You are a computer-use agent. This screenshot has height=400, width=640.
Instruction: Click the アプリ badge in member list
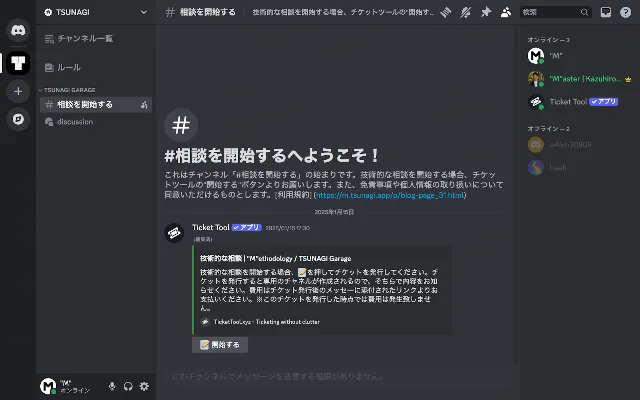pyautogui.click(x=604, y=102)
